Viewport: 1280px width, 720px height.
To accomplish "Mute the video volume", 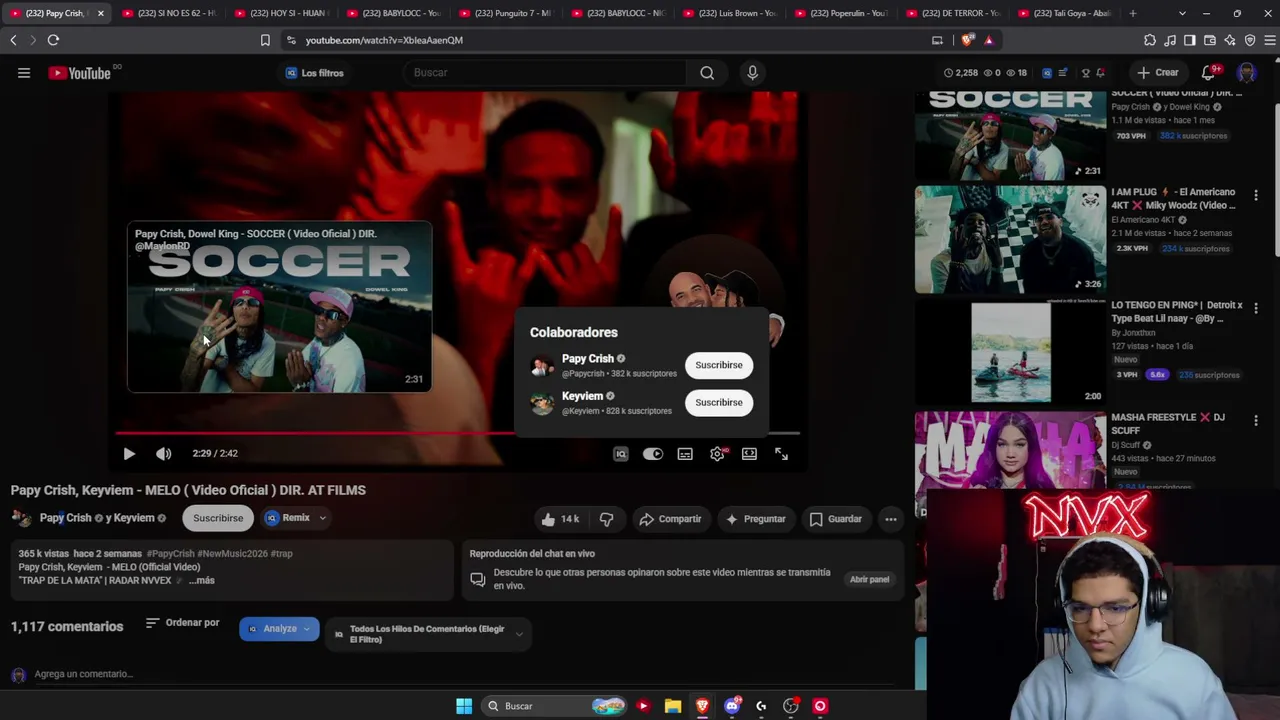I will point(164,454).
